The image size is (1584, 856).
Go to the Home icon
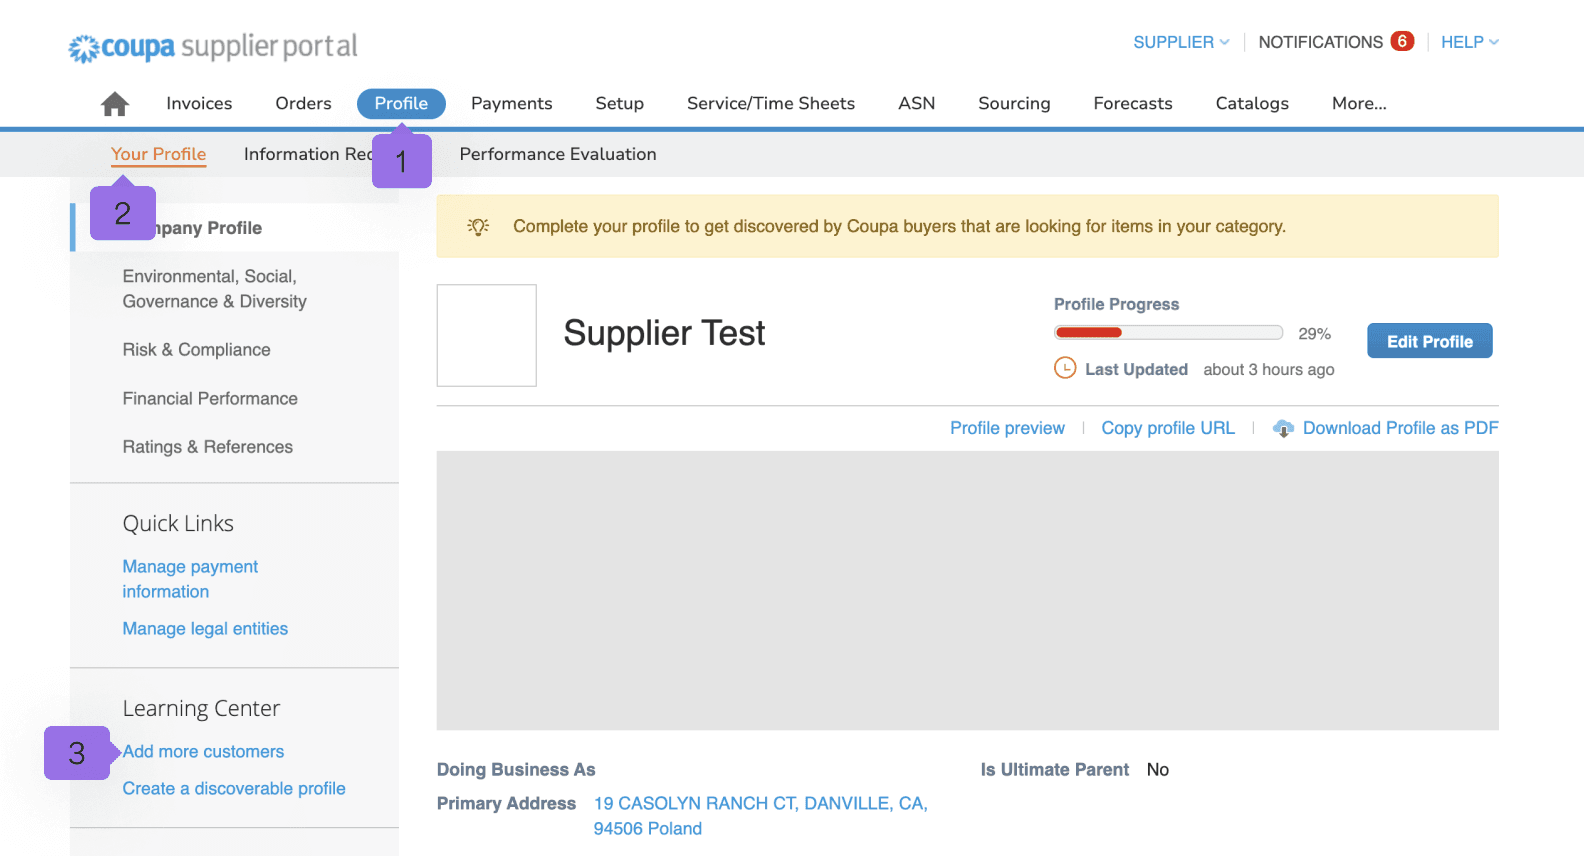click(x=115, y=103)
